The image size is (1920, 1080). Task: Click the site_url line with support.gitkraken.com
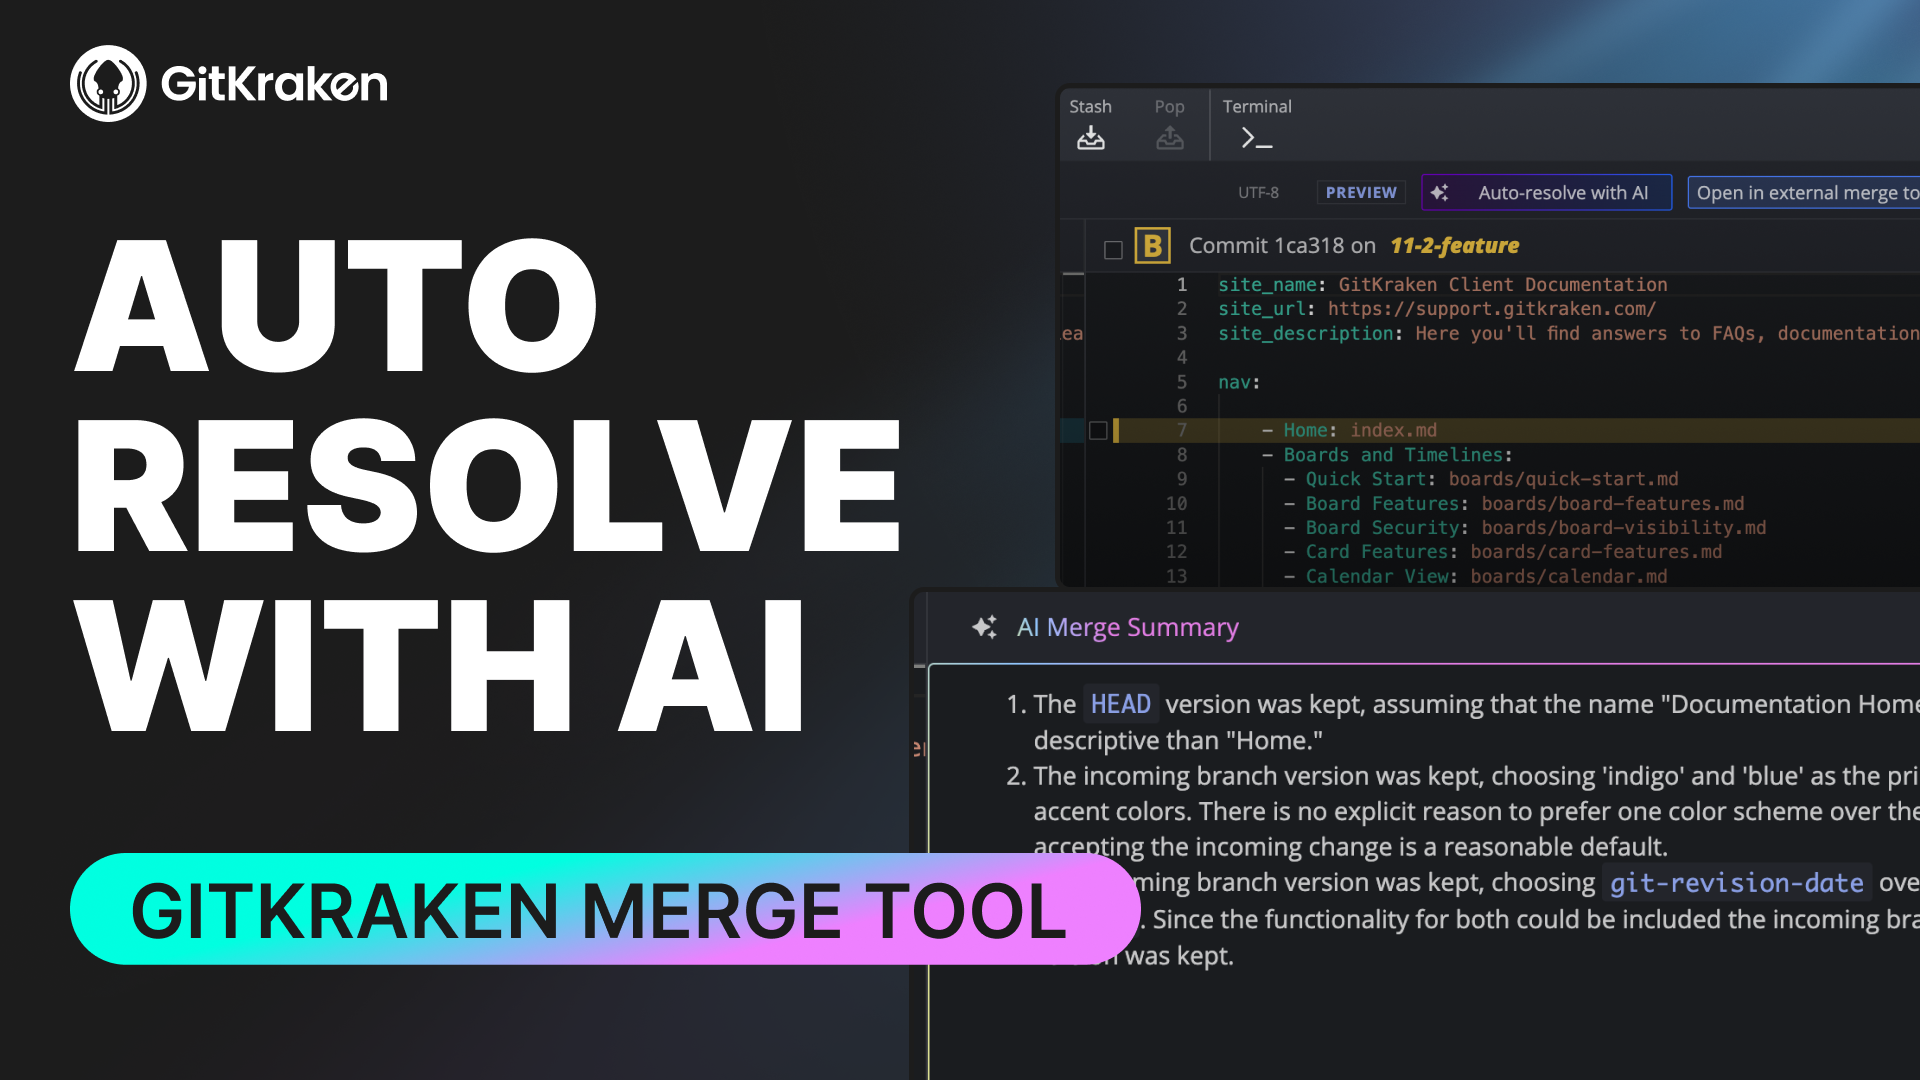point(1436,309)
